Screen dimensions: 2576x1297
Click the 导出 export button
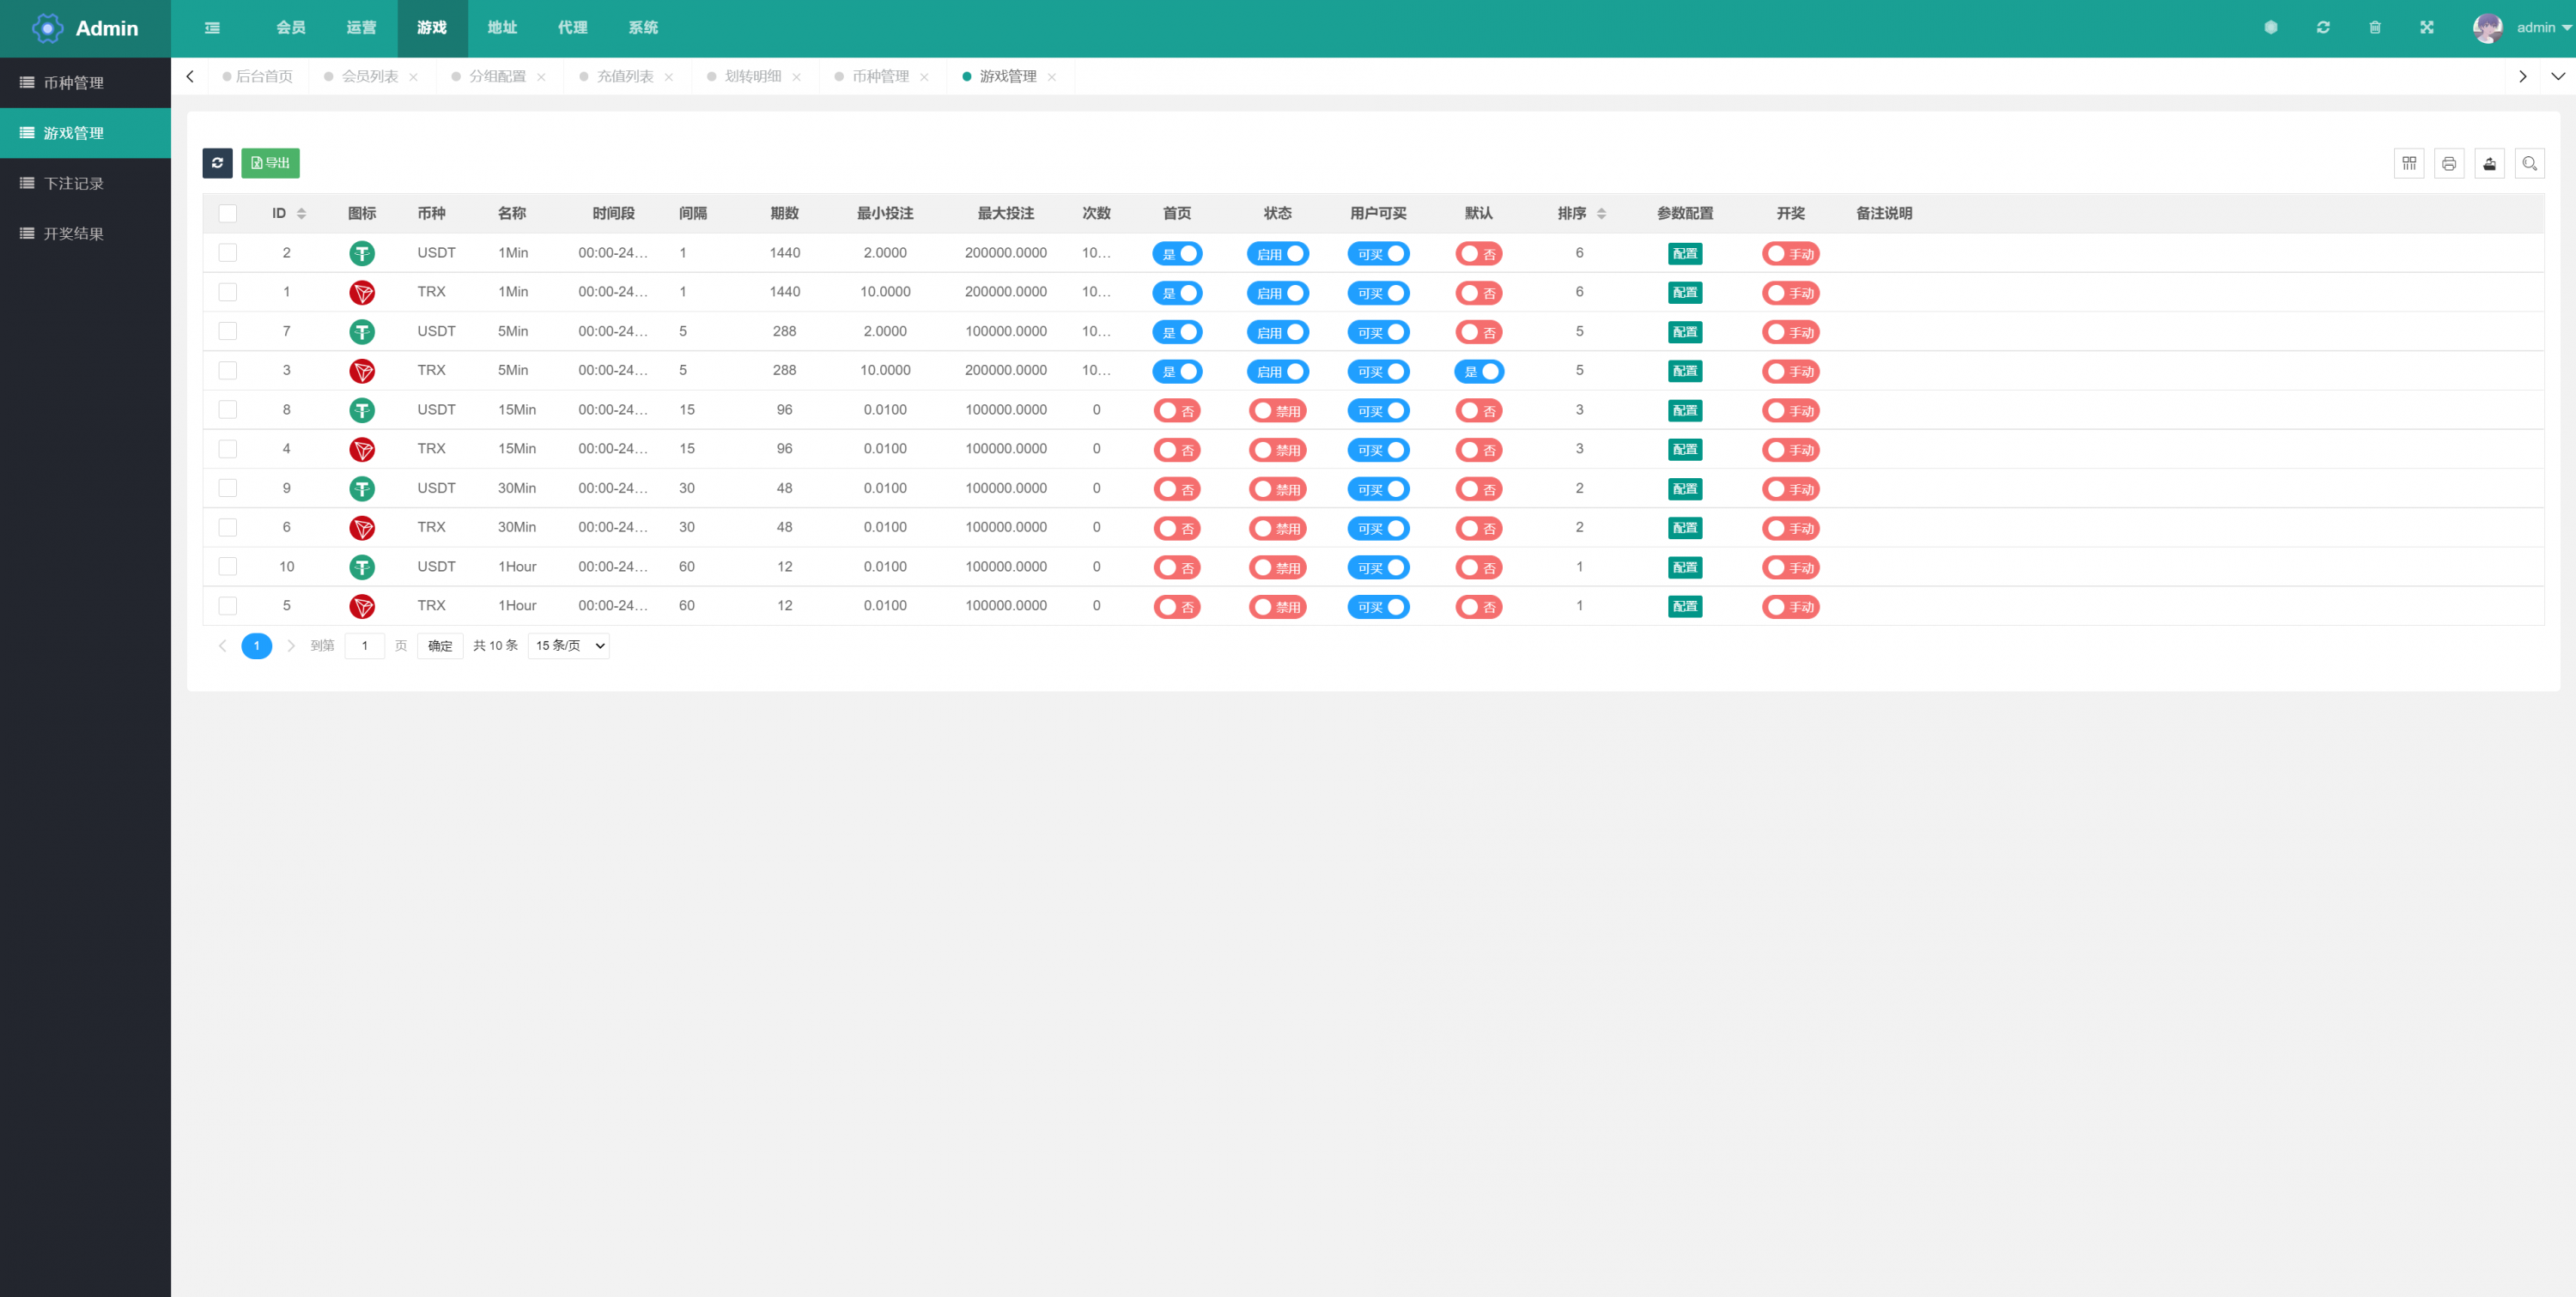pyautogui.click(x=270, y=163)
